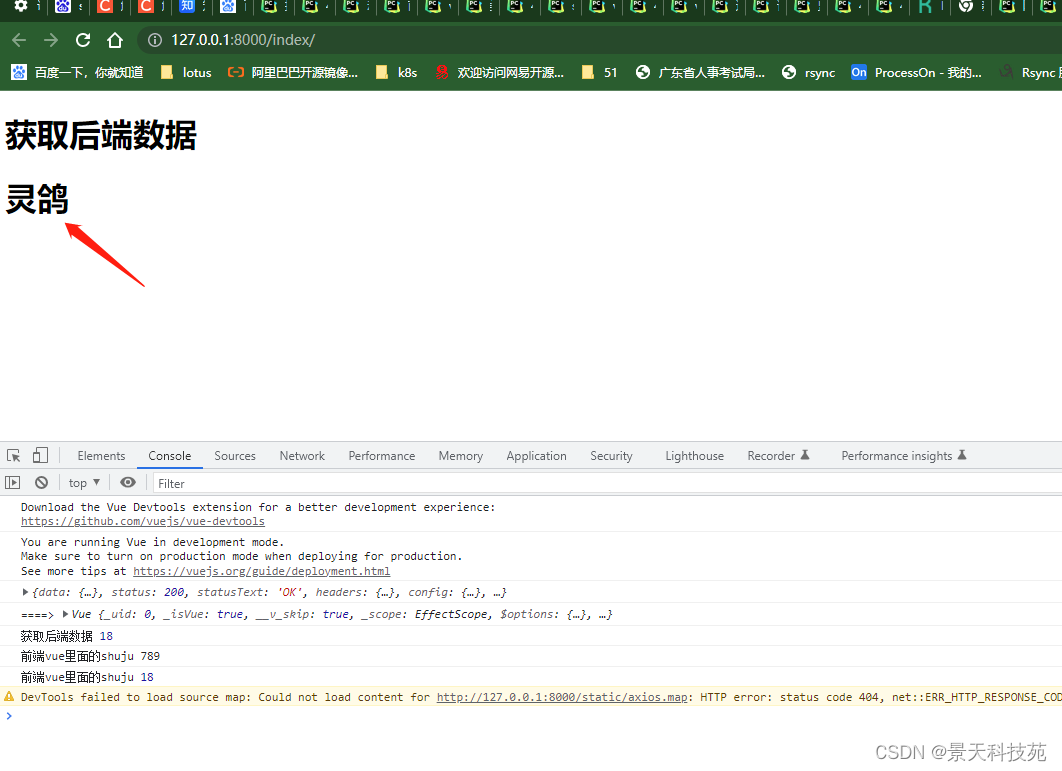The width and height of the screenshot is (1062, 771).
Task: Clear the console with the ban icon
Action: [x=41, y=483]
